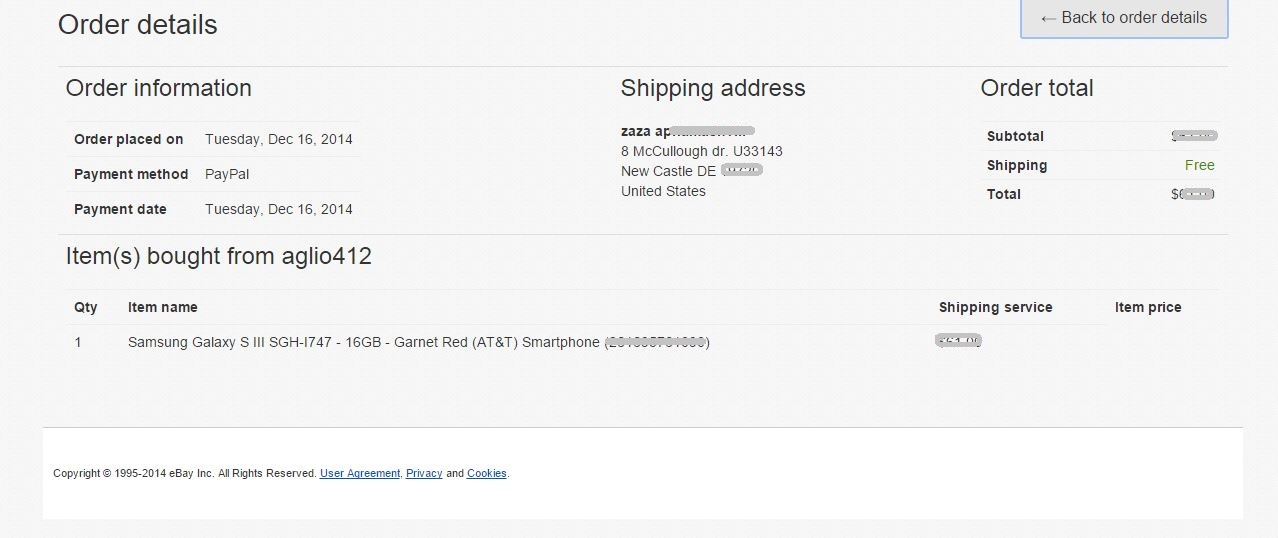The height and width of the screenshot is (538, 1278).
Task: Click the Back to order details button
Action: click(1123, 18)
